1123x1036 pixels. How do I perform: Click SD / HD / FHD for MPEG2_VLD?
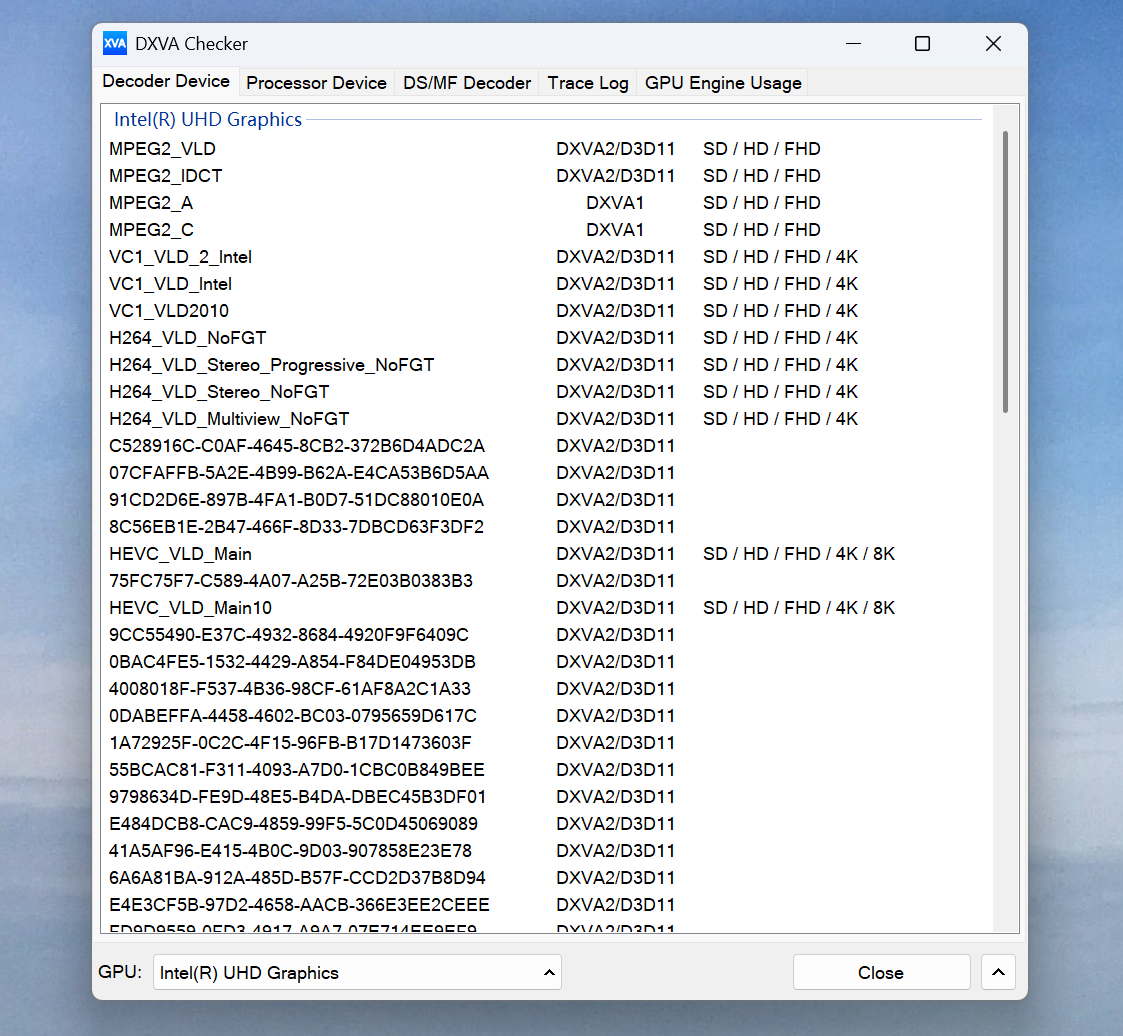pyautogui.click(x=761, y=149)
